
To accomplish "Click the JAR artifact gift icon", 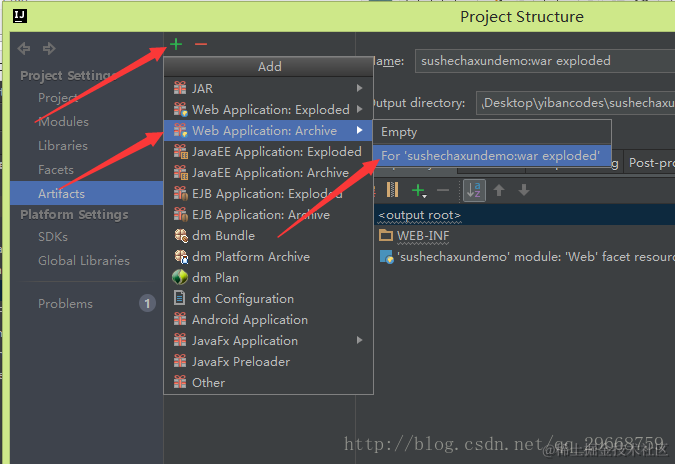I will coord(180,88).
